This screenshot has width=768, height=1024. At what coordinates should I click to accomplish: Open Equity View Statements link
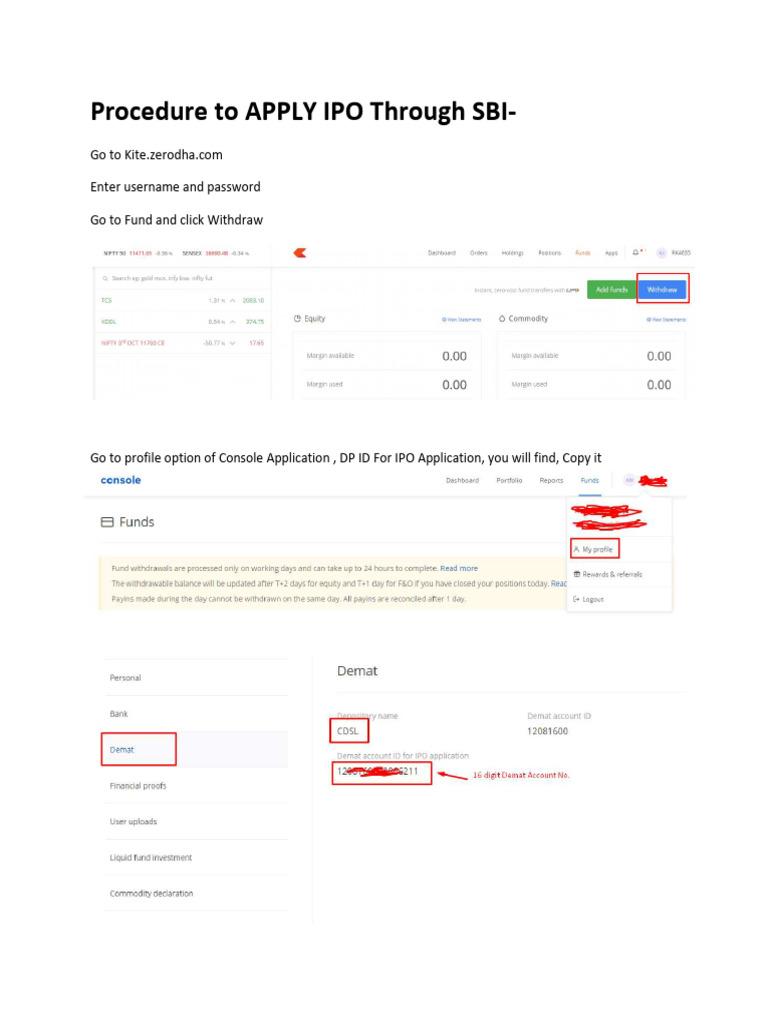coord(462,320)
